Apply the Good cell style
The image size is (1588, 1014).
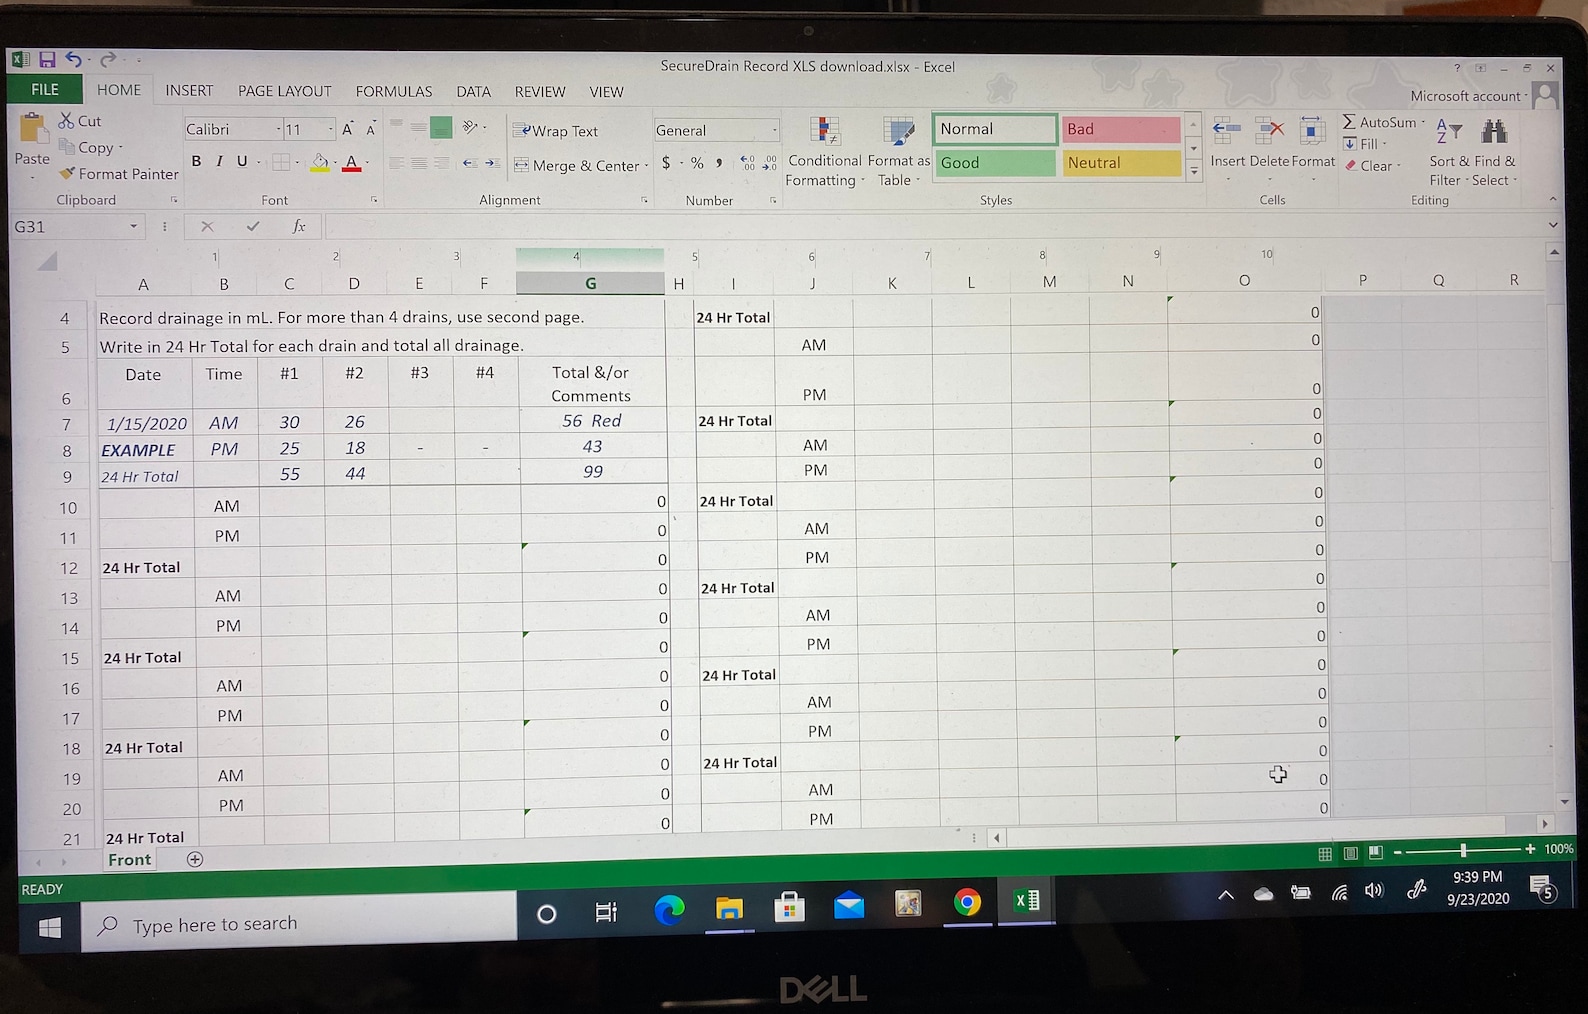995,163
